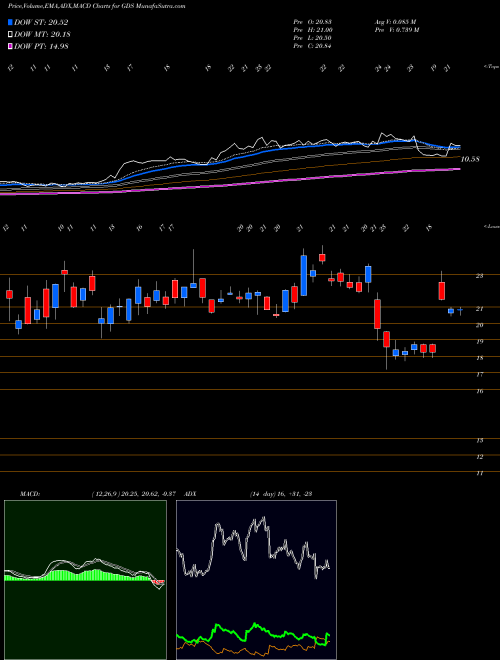Image resolution: width=500 pixels, height=660 pixels.
Task: Select the DOW PT value label
Action: point(41,46)
